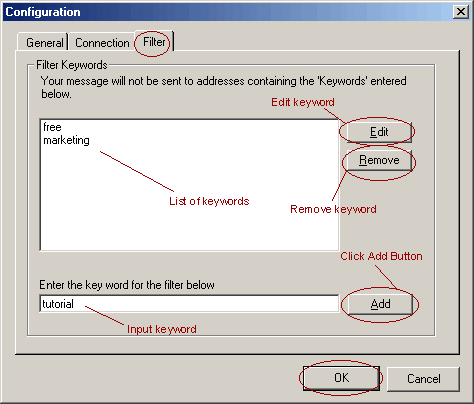The width and height of the screenshot is (474, 404).
Task: Remove the selected keyword with Remove button
Action: [379, 160]
